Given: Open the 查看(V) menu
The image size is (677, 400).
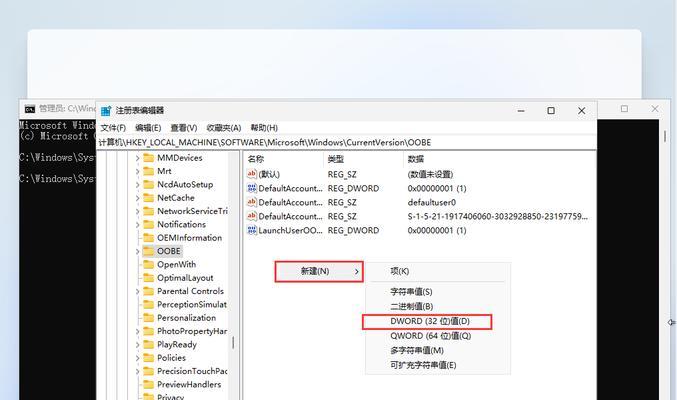Looking at the screenshot, I should (x=184, y=128).
